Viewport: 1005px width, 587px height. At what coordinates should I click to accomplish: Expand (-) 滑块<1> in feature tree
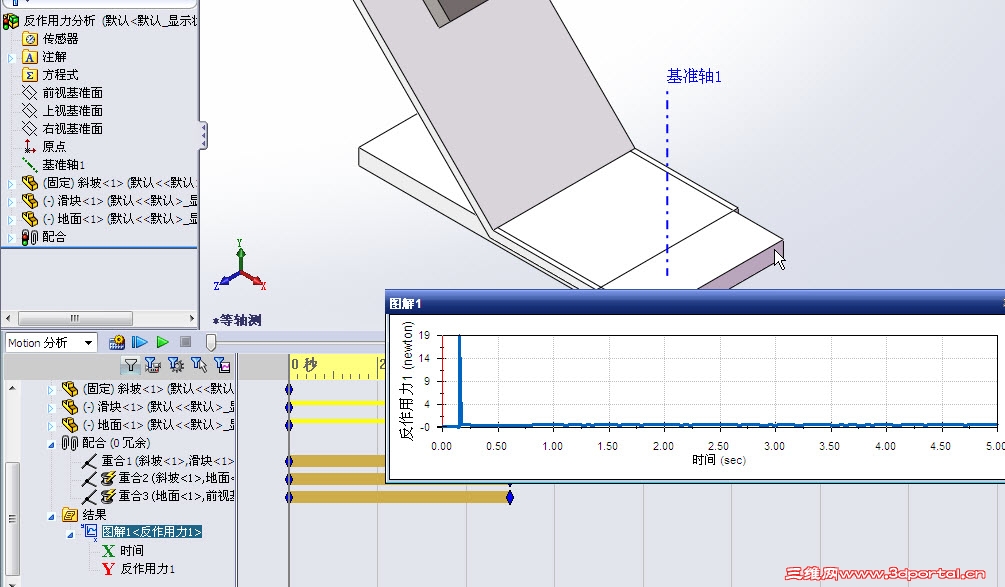(x=11, y=201)
